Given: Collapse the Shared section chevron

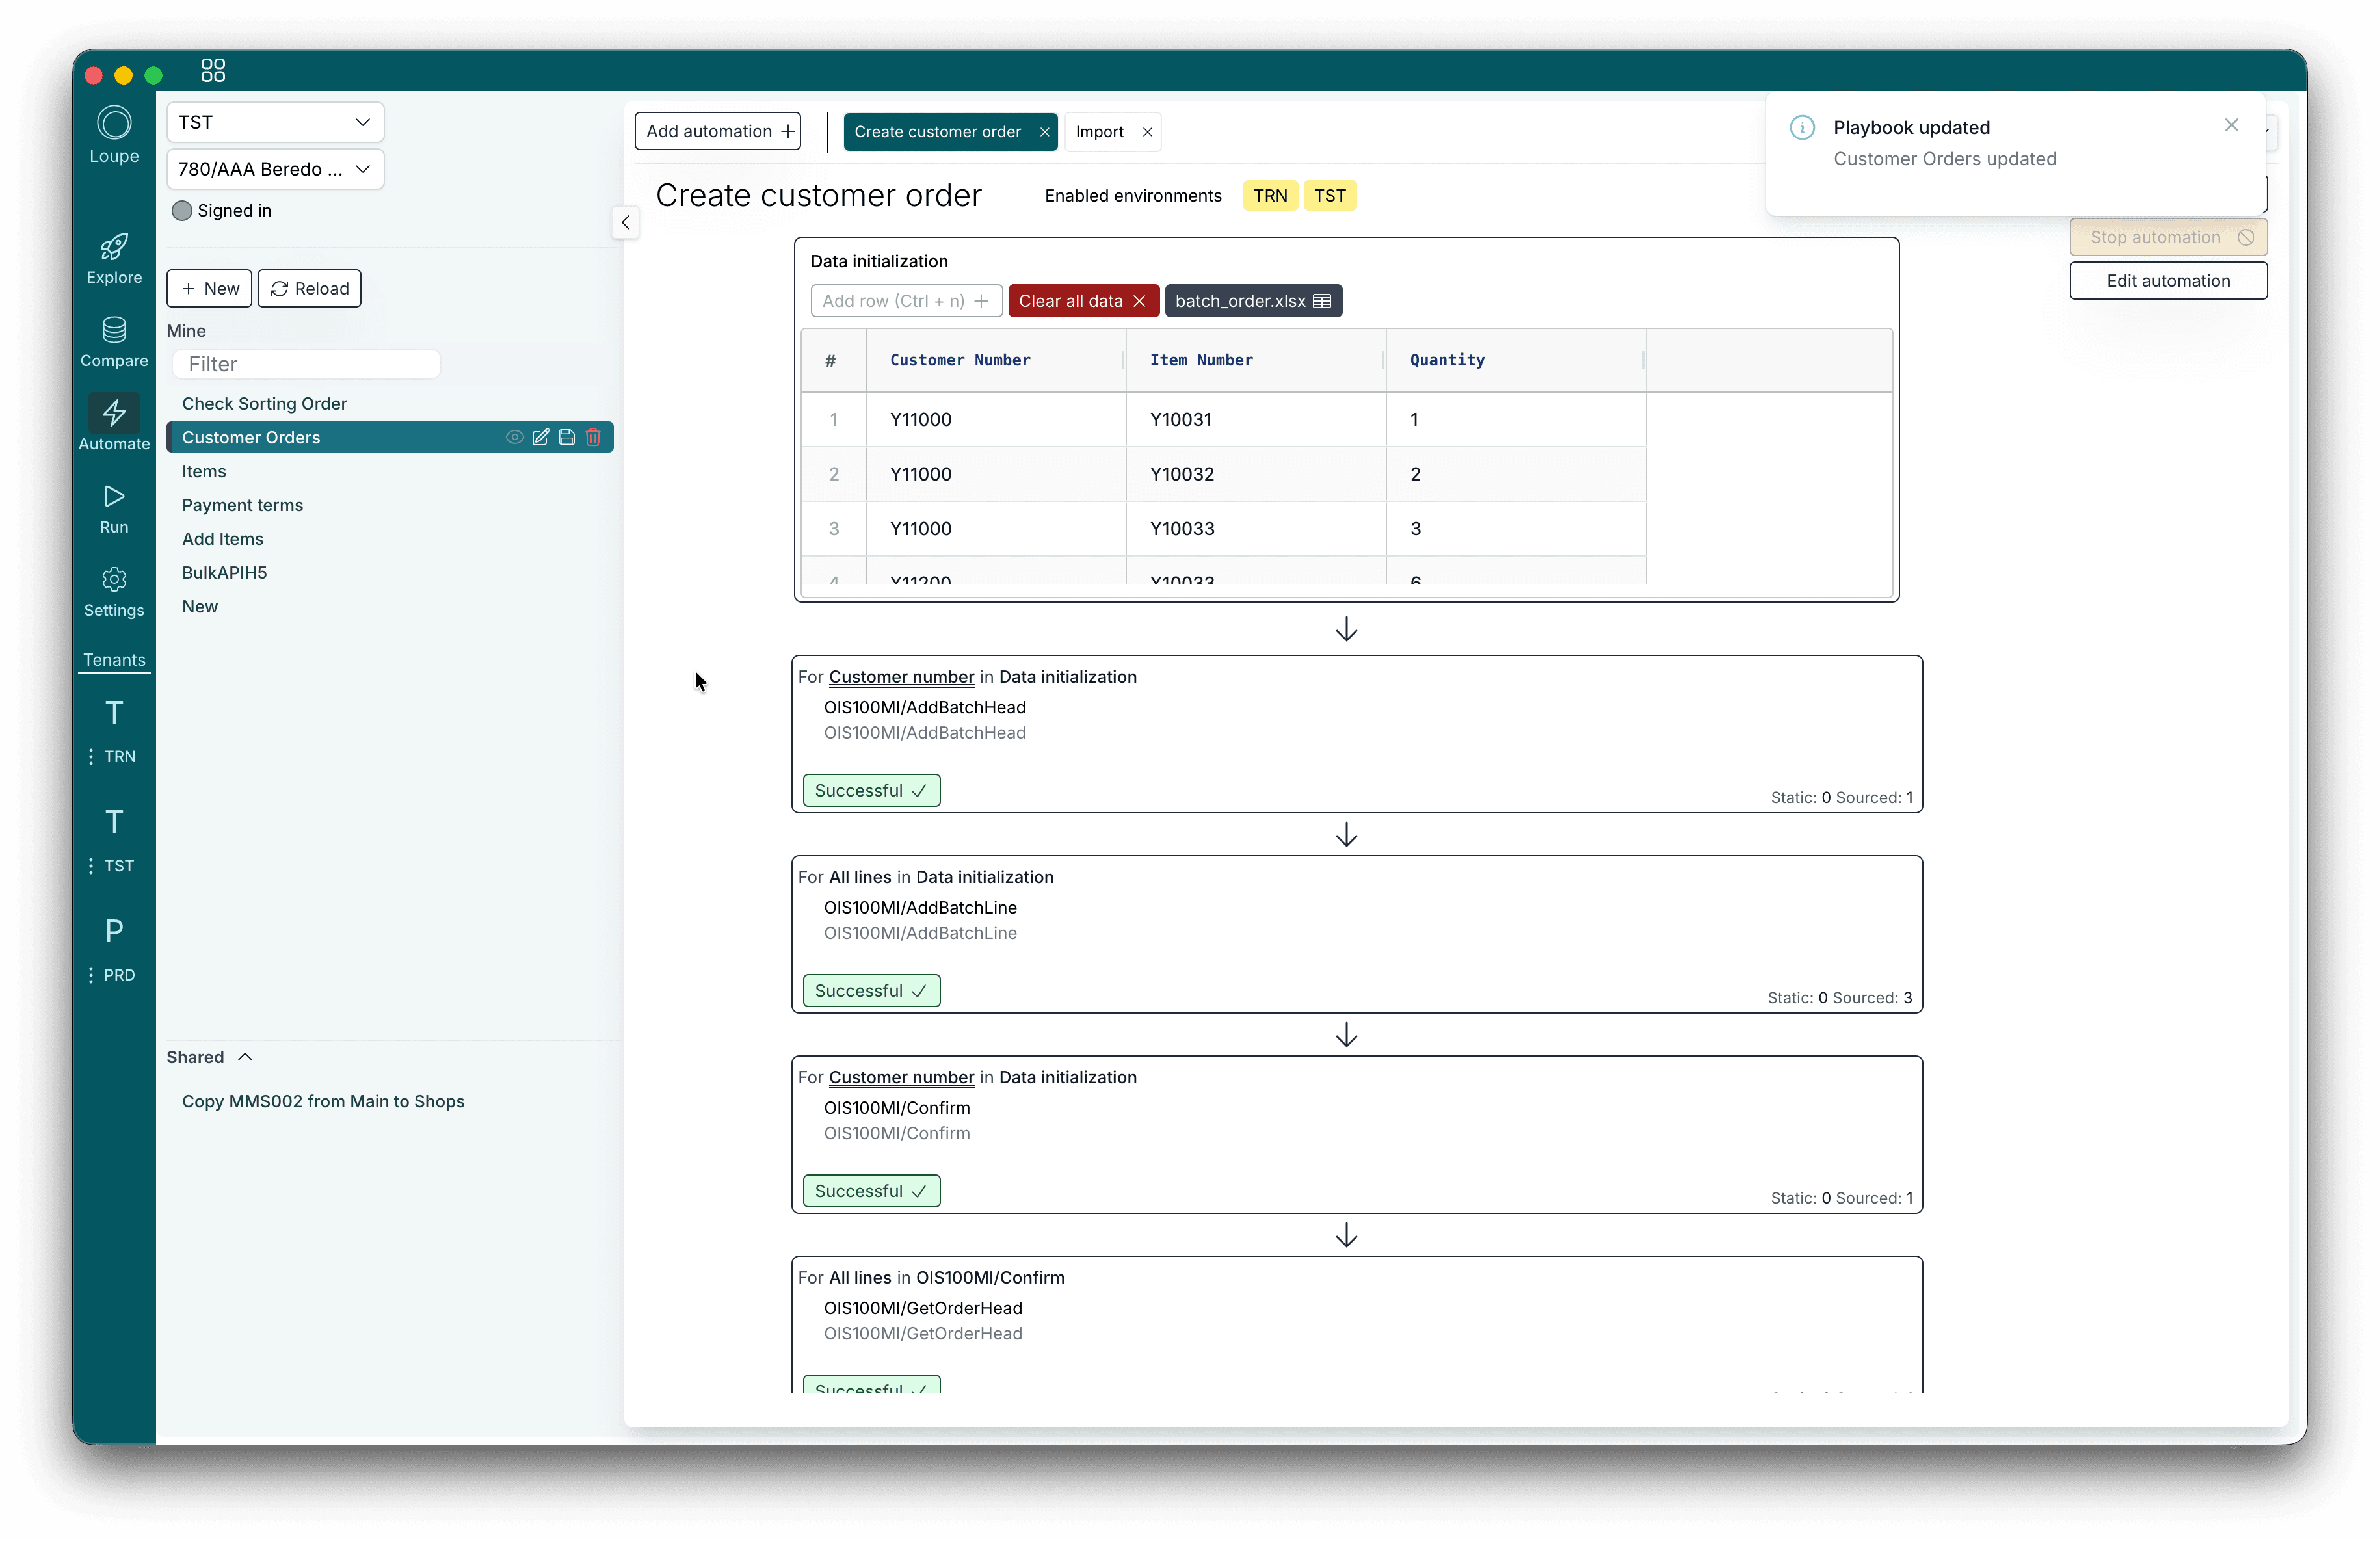Looking at the screenshot, I should pyautogui.click(x=245, y=1057).
